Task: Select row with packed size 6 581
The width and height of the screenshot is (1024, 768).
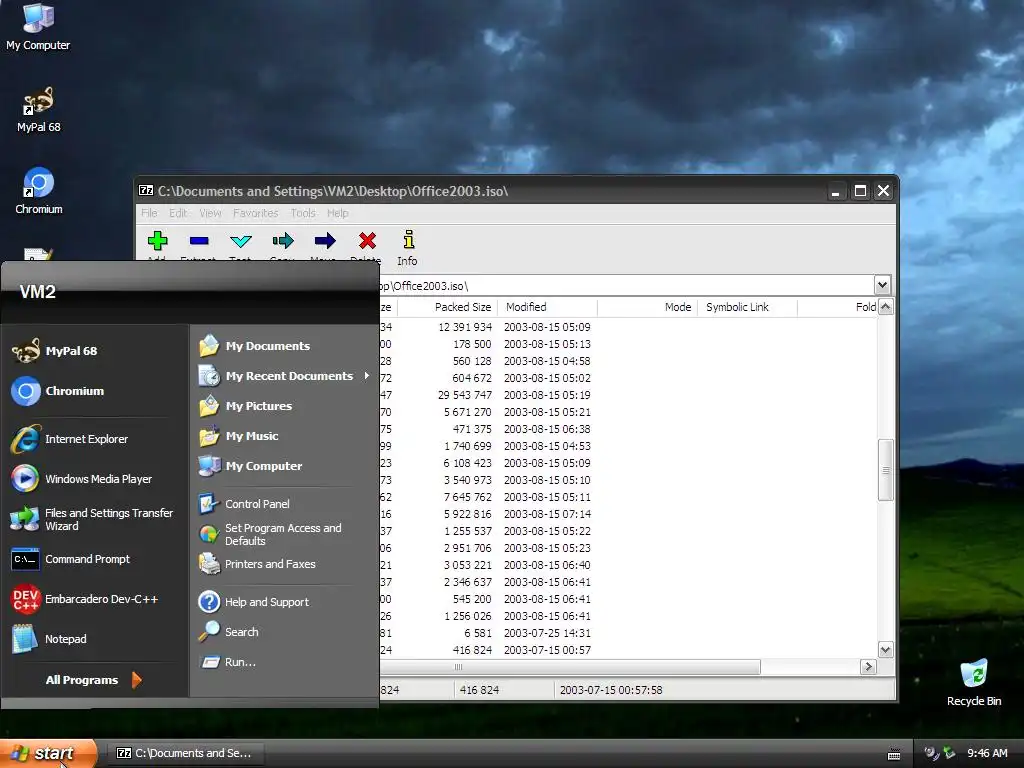Action: (628, 633)
